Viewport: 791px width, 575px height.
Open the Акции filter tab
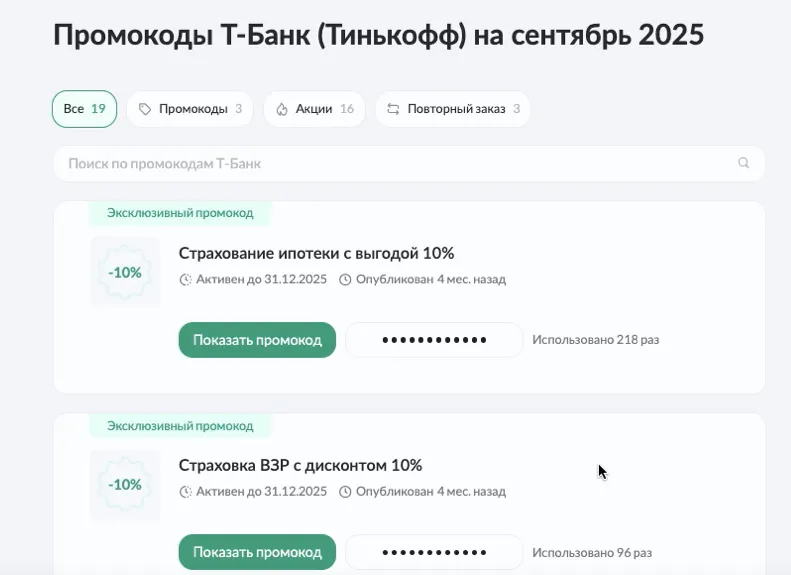pos(314,109)
